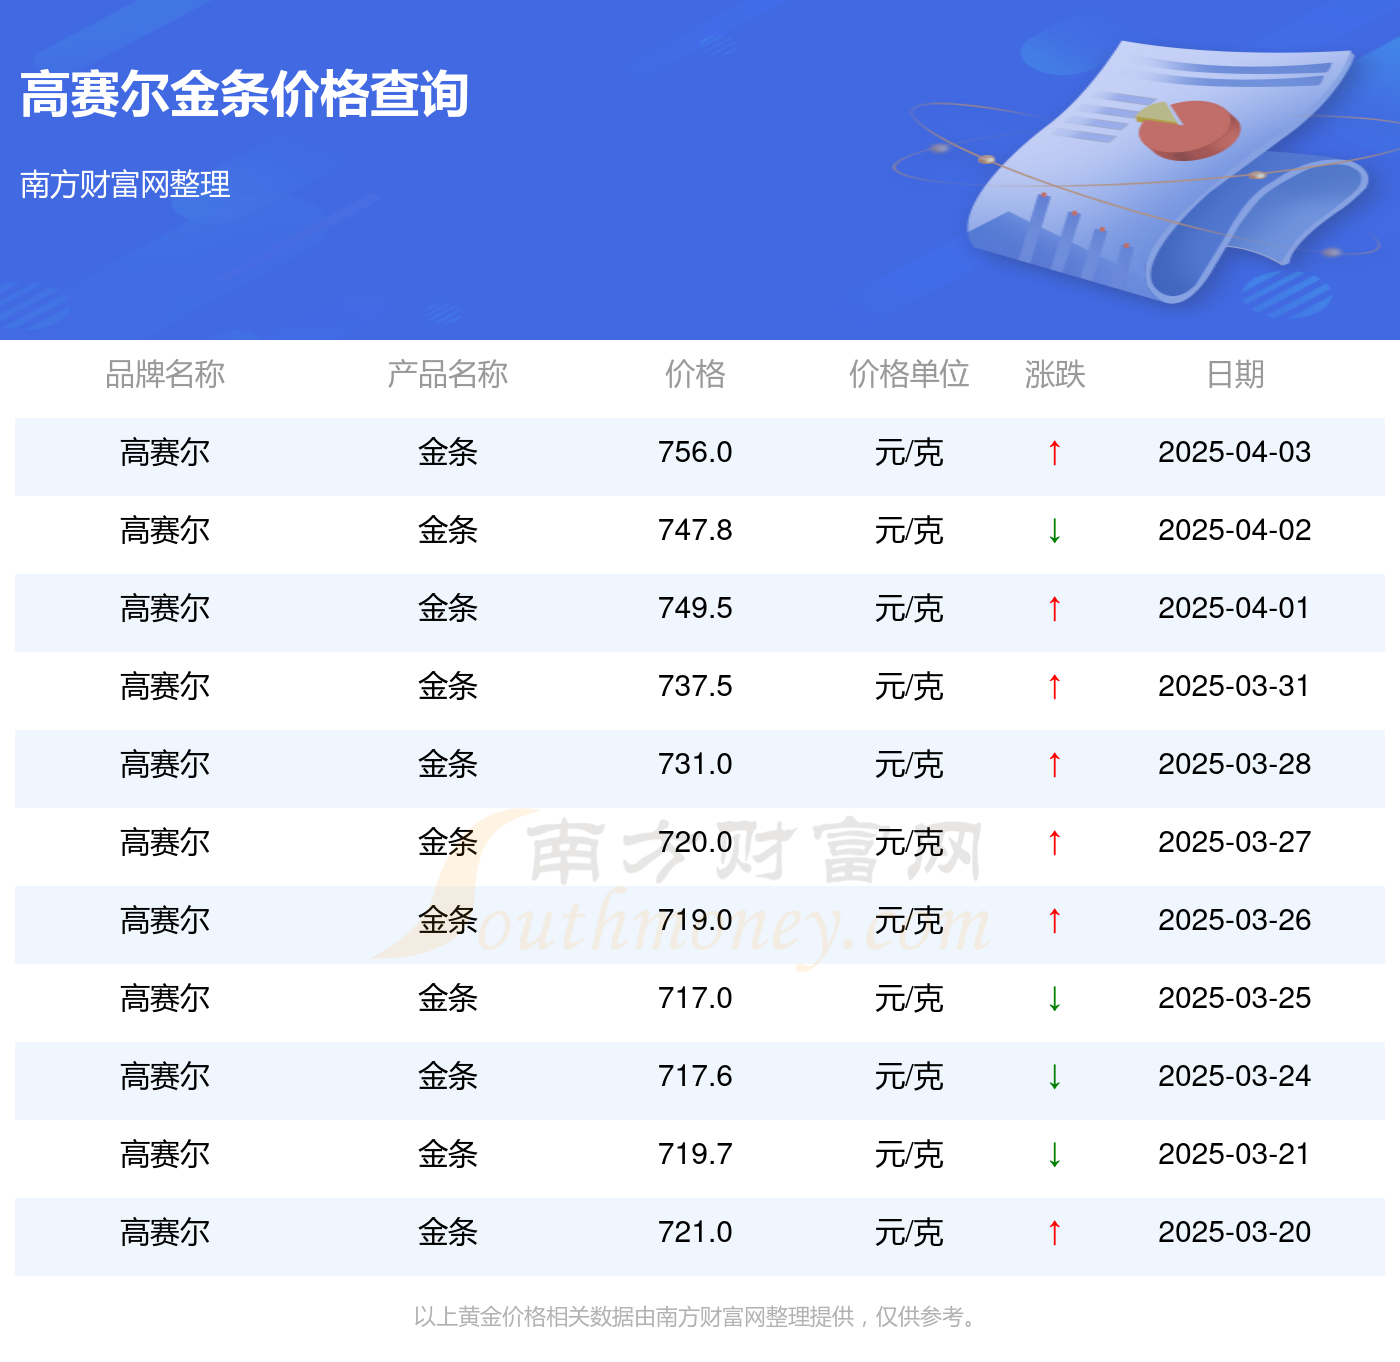Click the date 2025-03-24
The width and height of the screenshot is (1400, 1362).
1235,1076
